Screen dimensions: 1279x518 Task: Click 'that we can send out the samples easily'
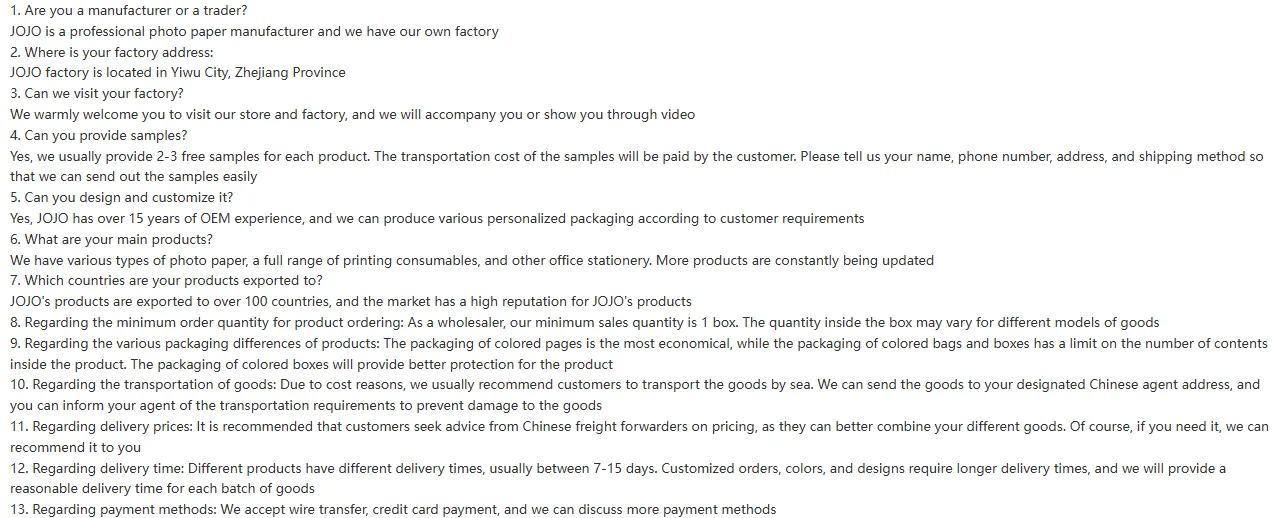(134, 177)
